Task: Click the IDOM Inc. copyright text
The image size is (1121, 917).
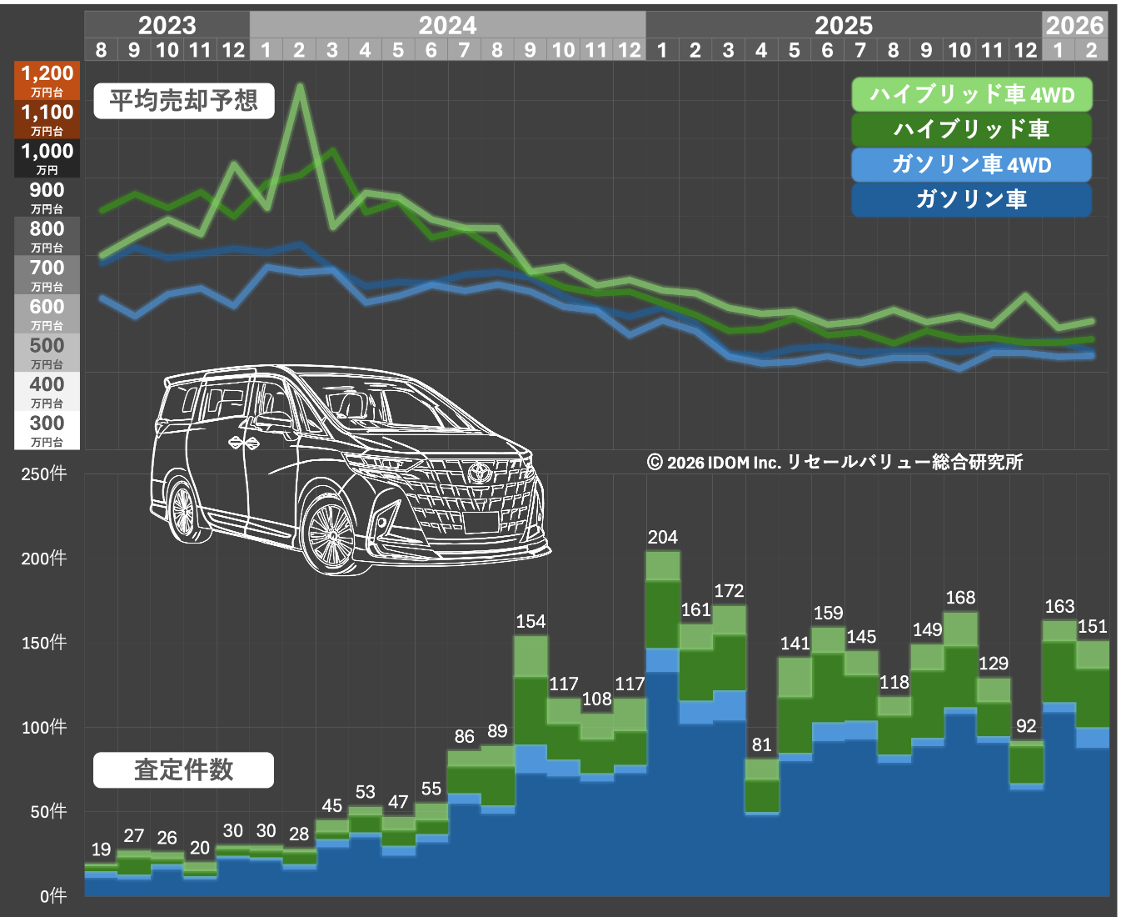Action: tap(834, 462)
